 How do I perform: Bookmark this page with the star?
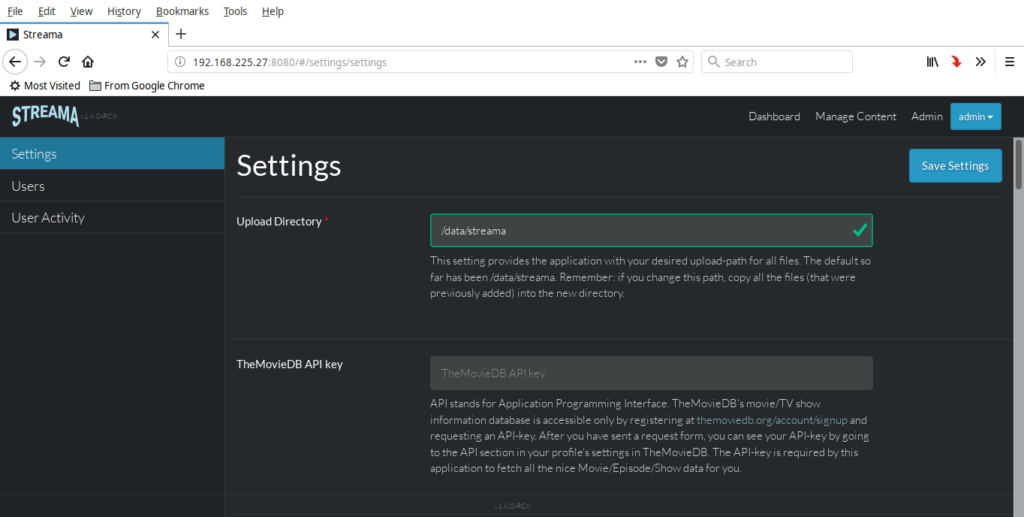point(682,61)
